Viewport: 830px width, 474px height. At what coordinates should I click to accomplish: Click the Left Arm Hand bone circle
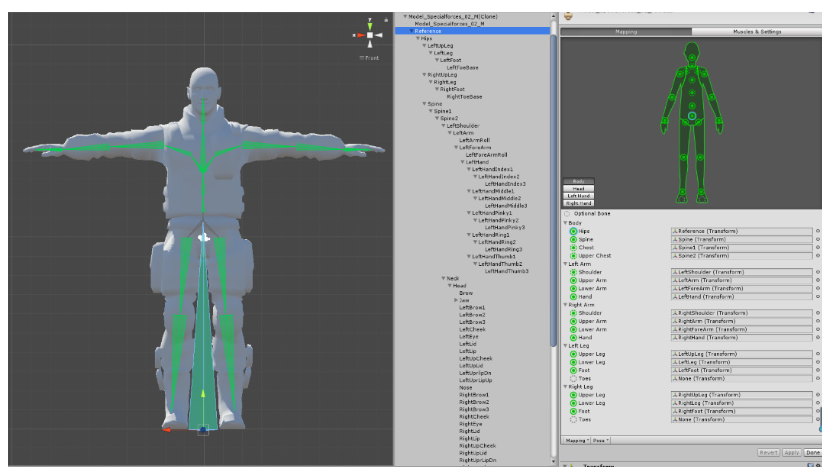tap(573, 296)
